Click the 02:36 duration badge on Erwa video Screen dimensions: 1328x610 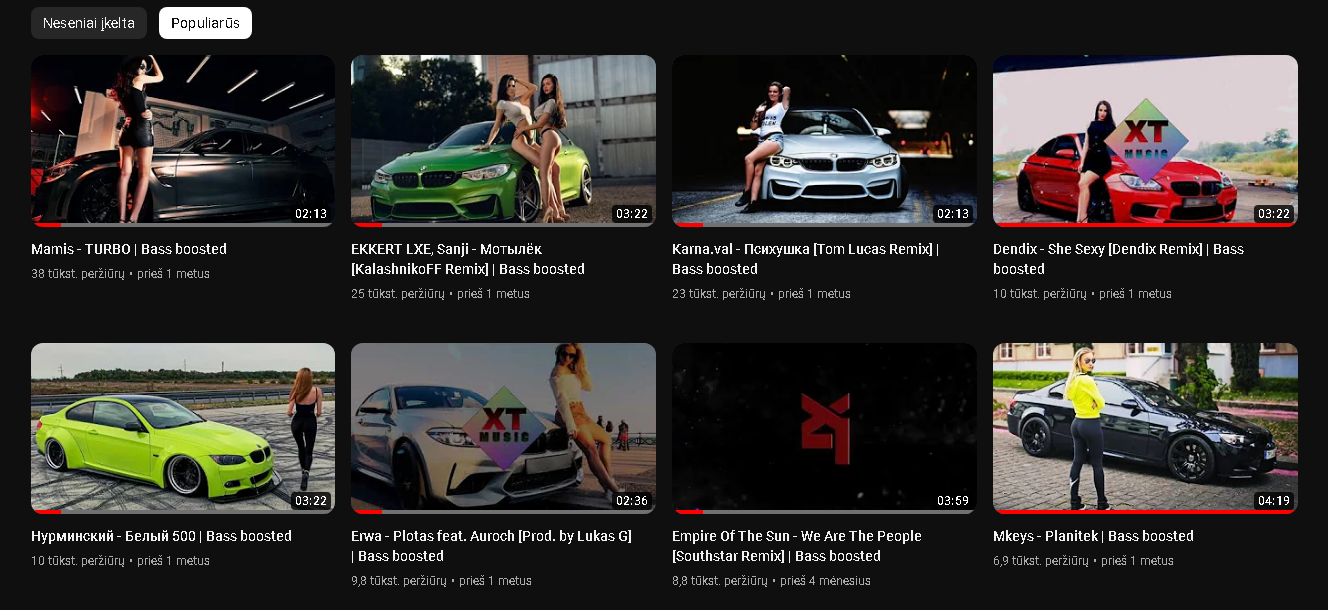tap(632, 500)
